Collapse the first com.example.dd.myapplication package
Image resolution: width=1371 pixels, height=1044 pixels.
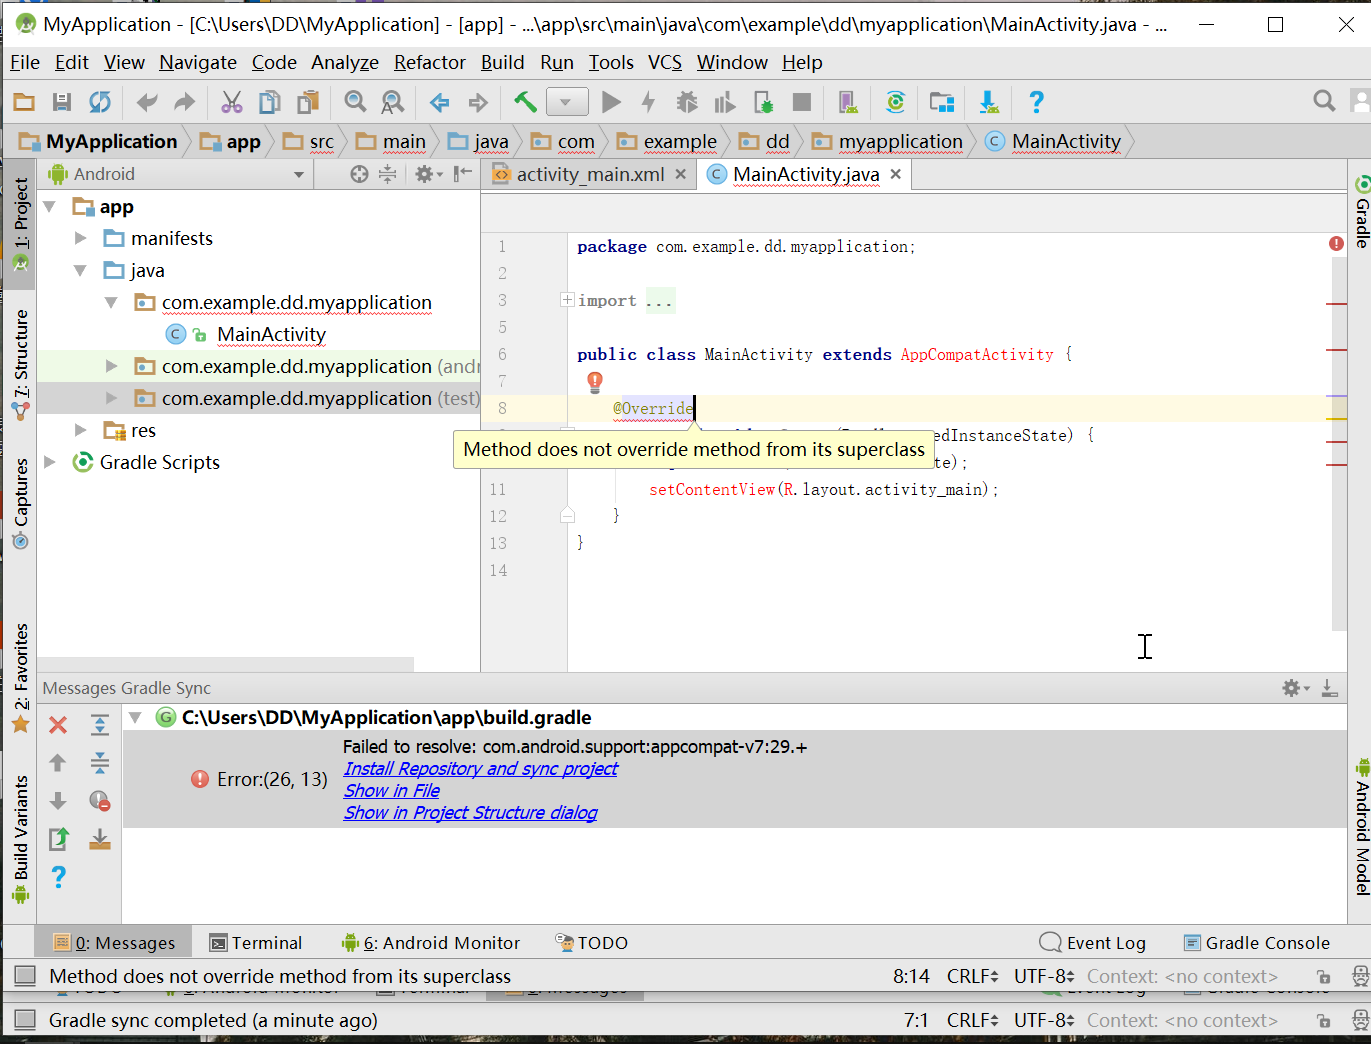click(x=111, y=303)
